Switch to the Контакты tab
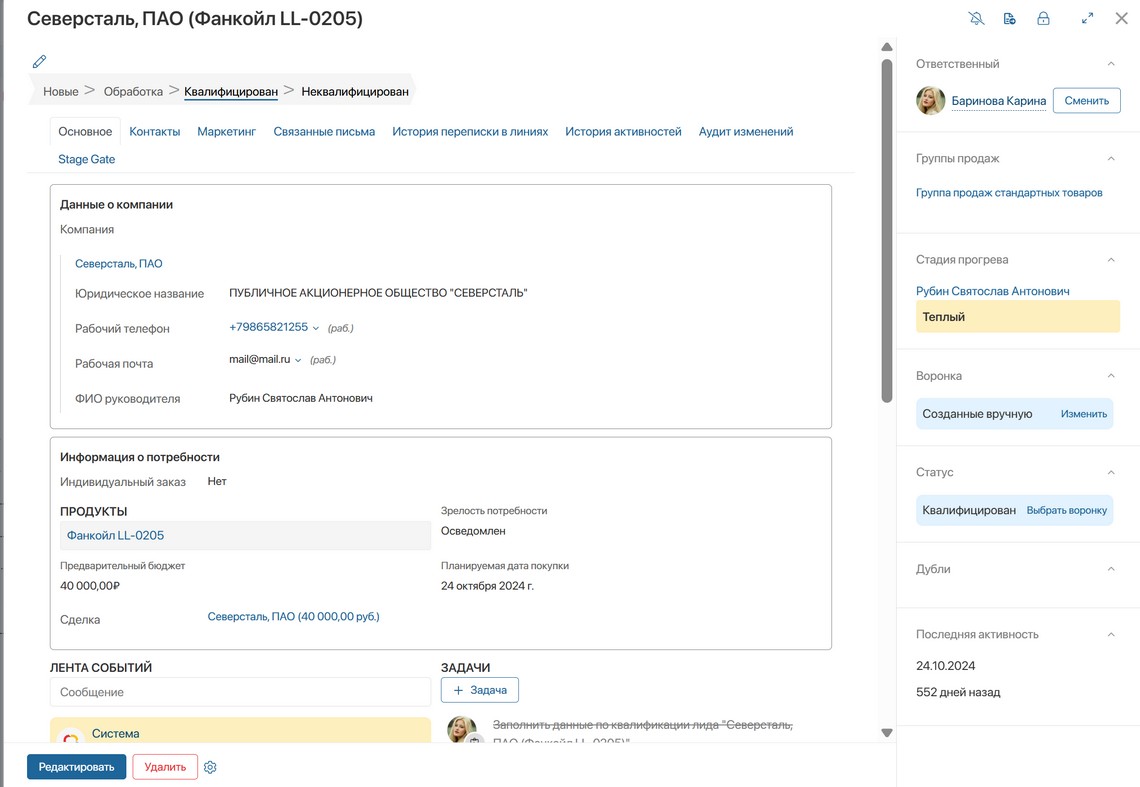The image size is (1140, 787). [x=155, y=132]
